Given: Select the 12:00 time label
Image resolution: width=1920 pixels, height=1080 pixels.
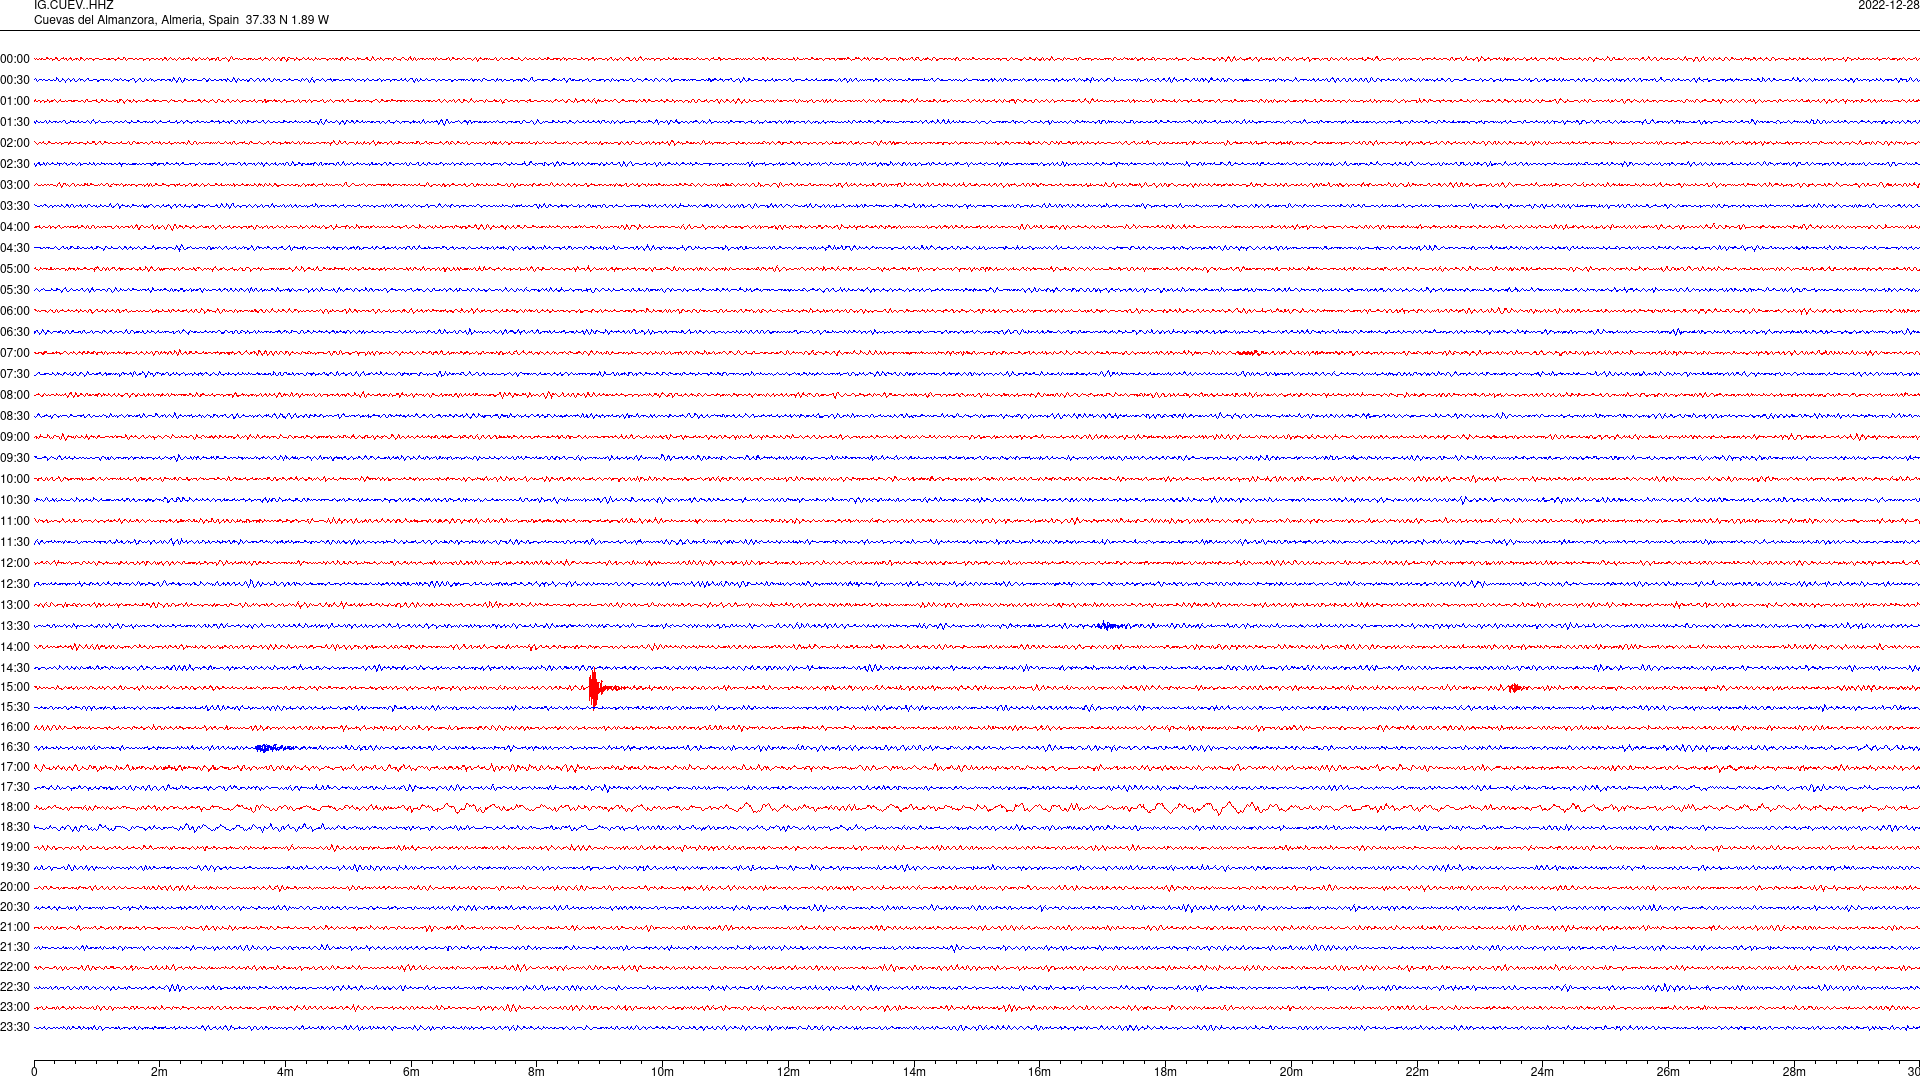Looking at the screenshot, I should tap(15, 563).
